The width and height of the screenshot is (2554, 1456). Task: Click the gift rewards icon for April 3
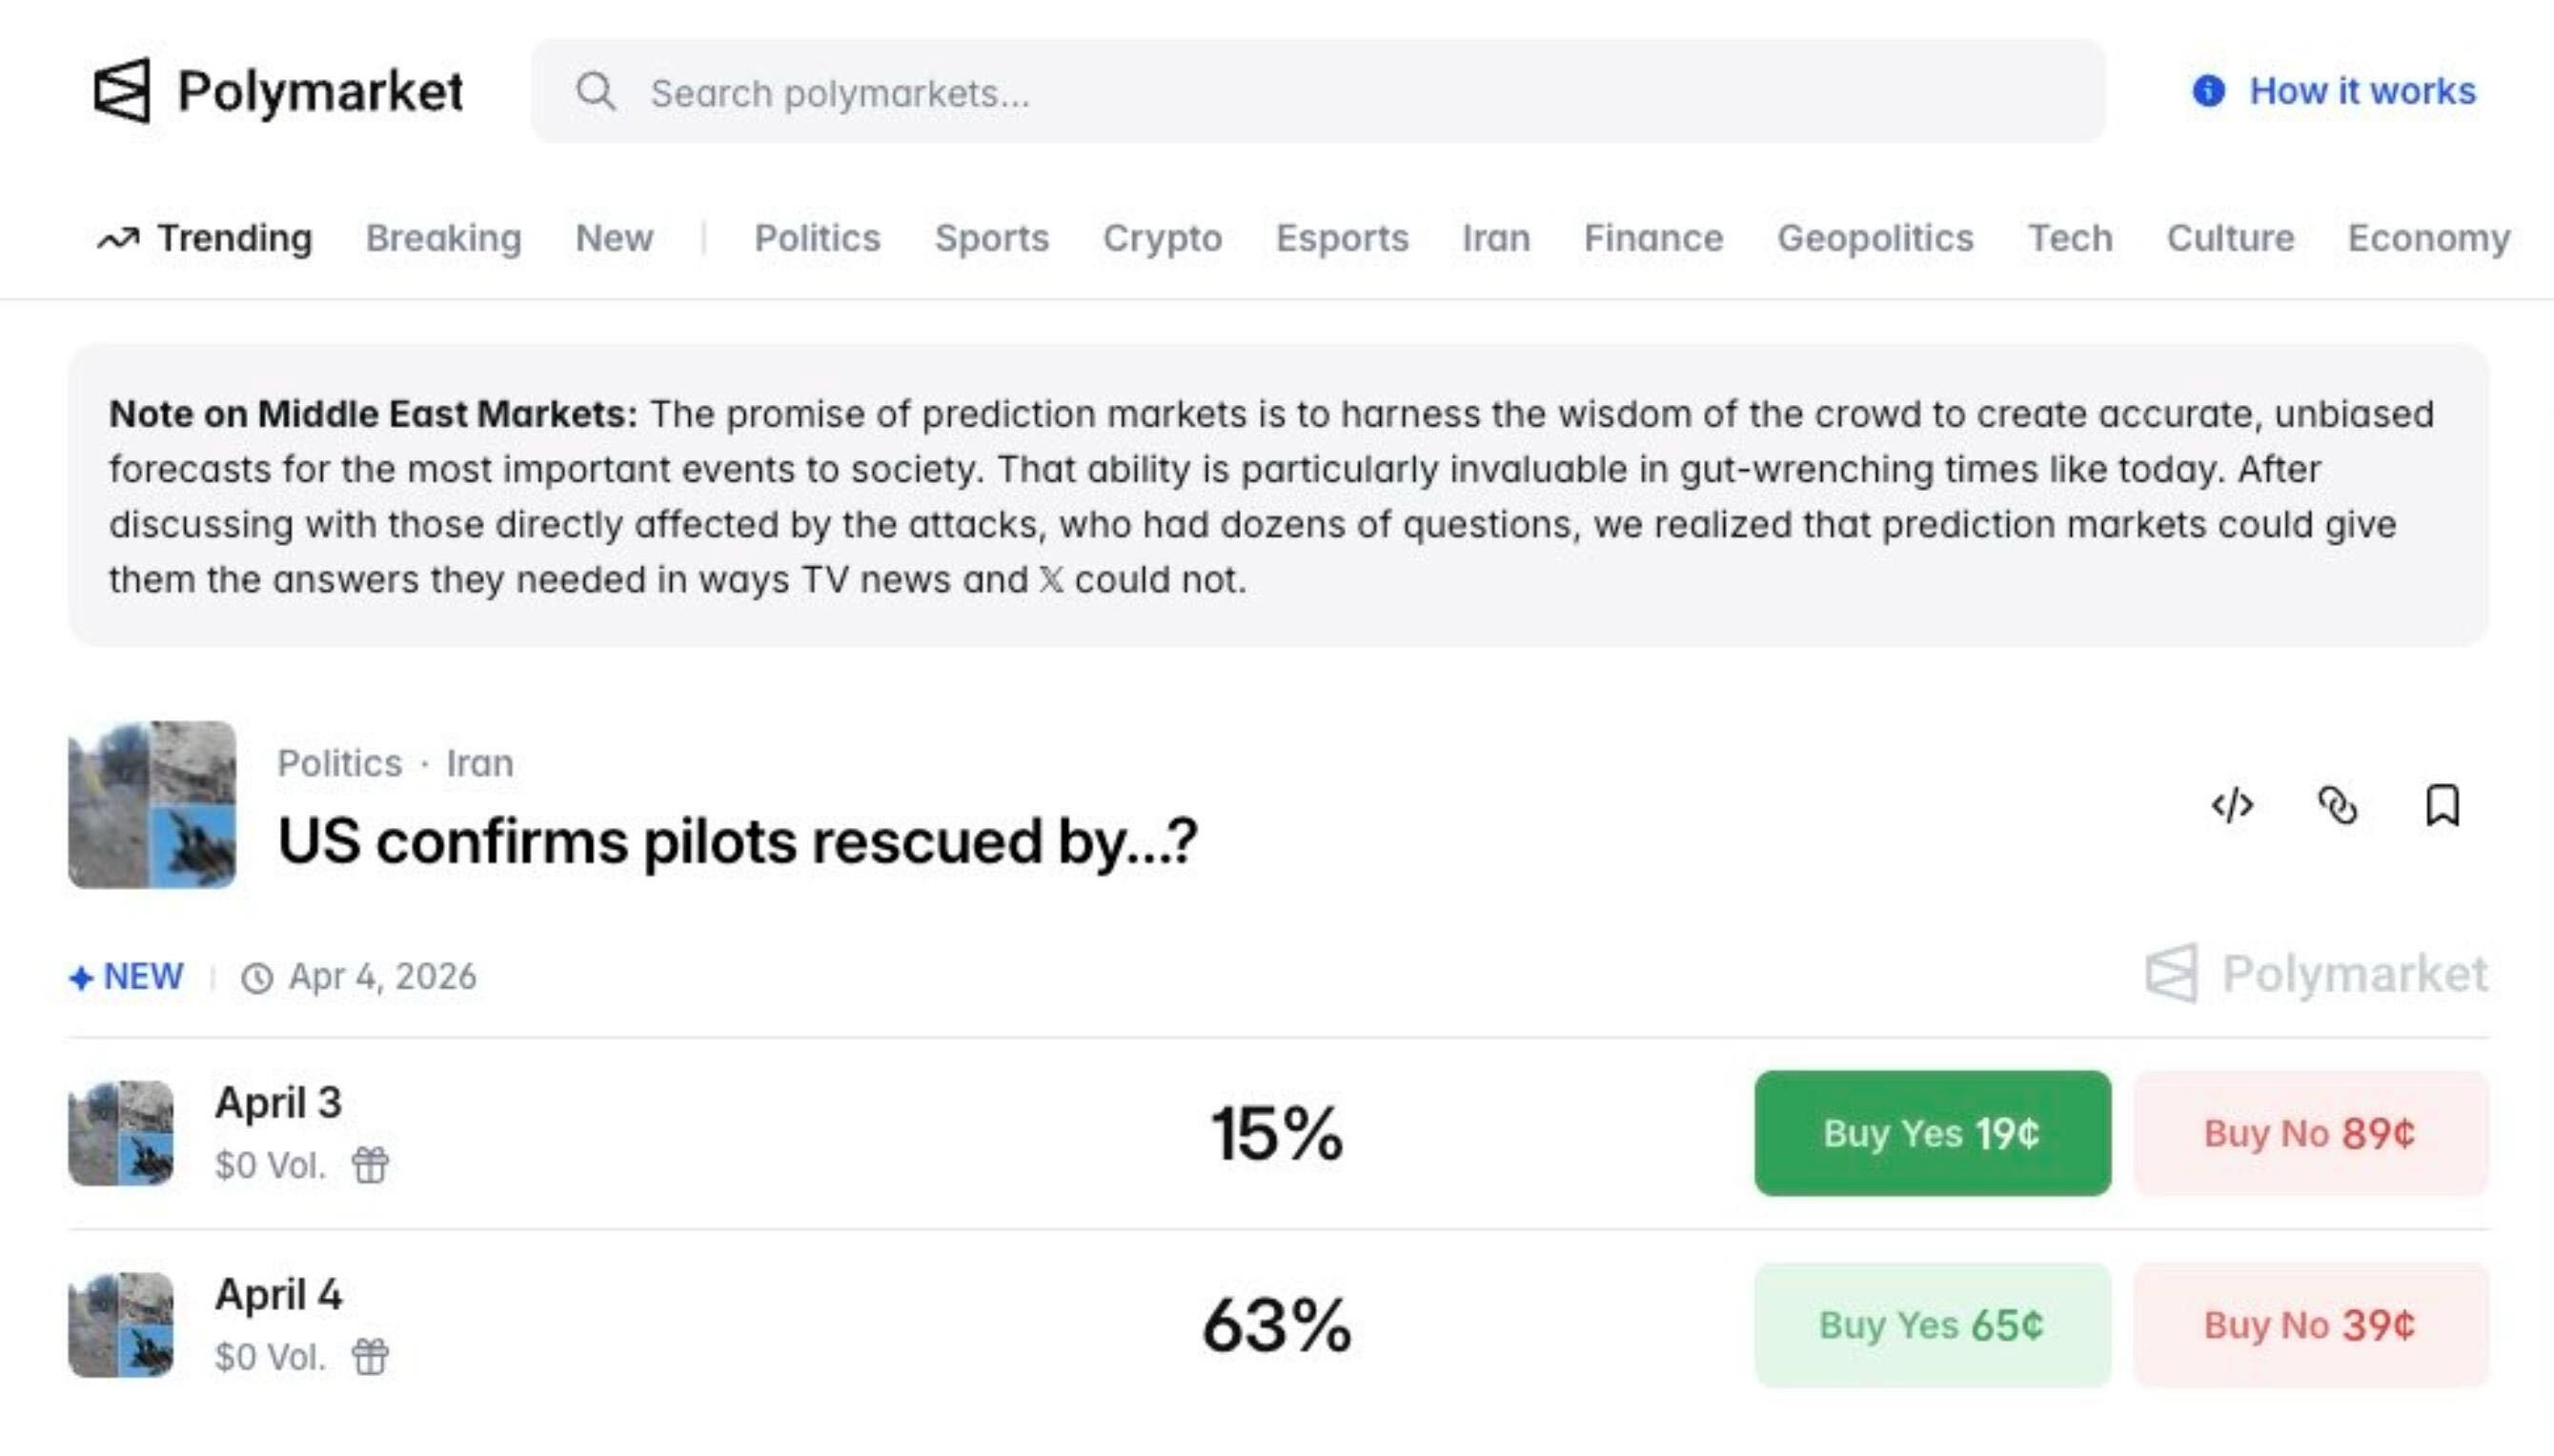pos(370,1165)
